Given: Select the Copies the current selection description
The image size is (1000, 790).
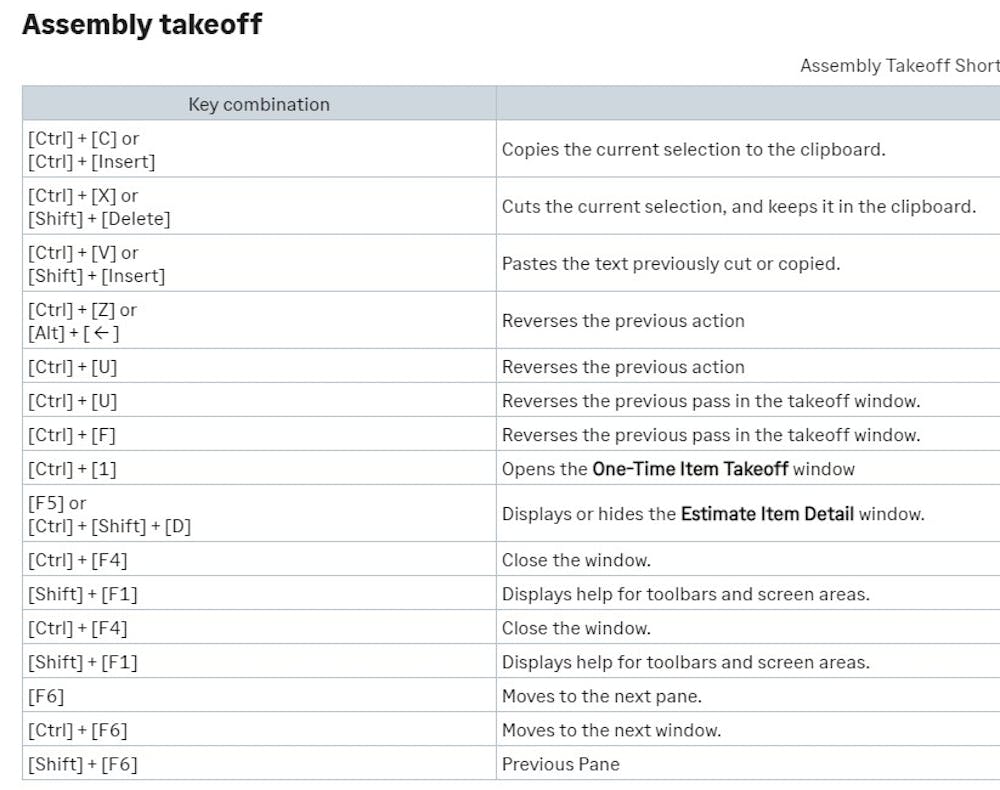Looking at the screenshot, I should pyautogui.click(x=693, y=150).
